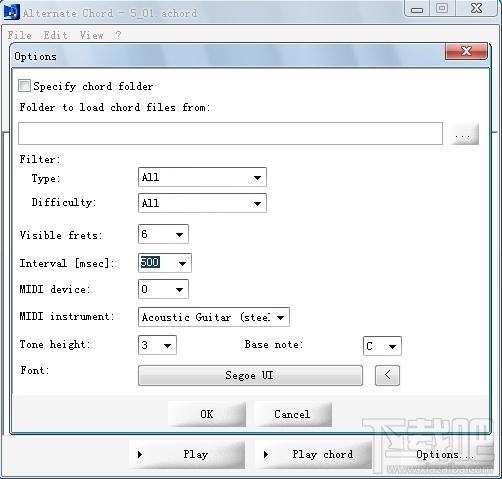Click the font reset arrow button
502x479 pixels.
coord(387,375)
